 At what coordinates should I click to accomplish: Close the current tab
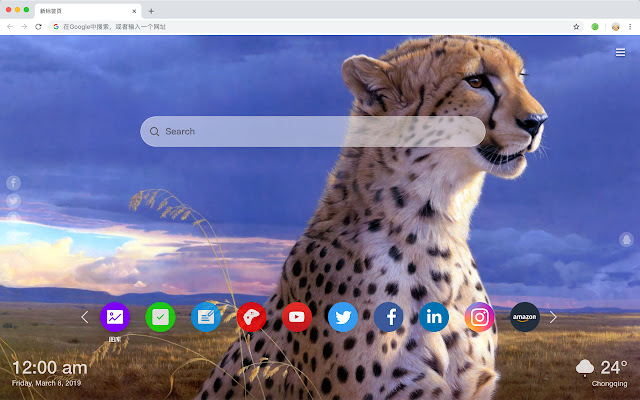pyautogui.click(x=134, y=11)
